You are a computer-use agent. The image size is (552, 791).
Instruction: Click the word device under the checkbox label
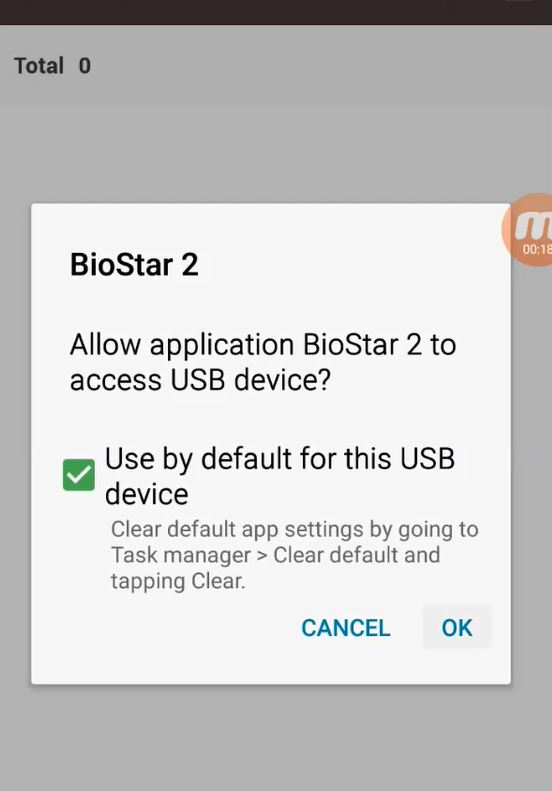click(147, 493)
